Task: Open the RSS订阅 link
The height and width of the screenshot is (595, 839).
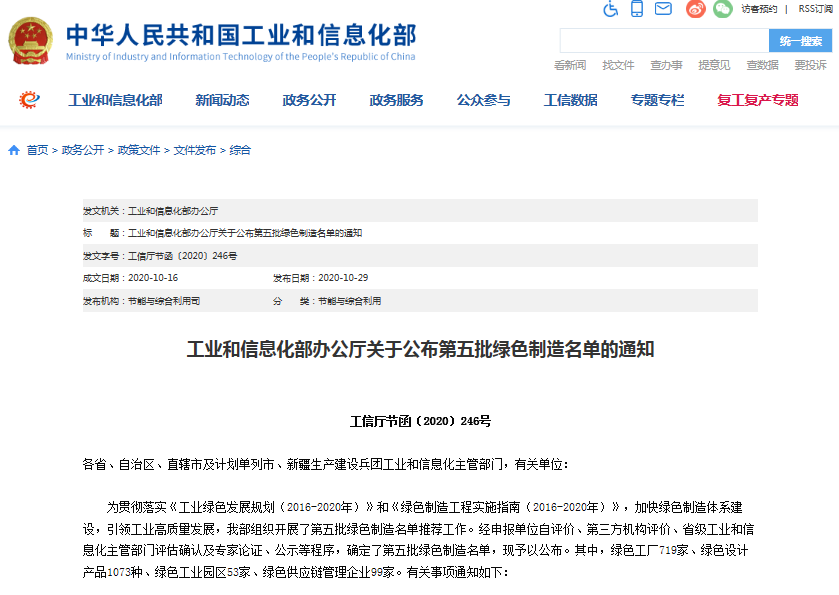Action: pyautogui.click(x=814, y=9)
